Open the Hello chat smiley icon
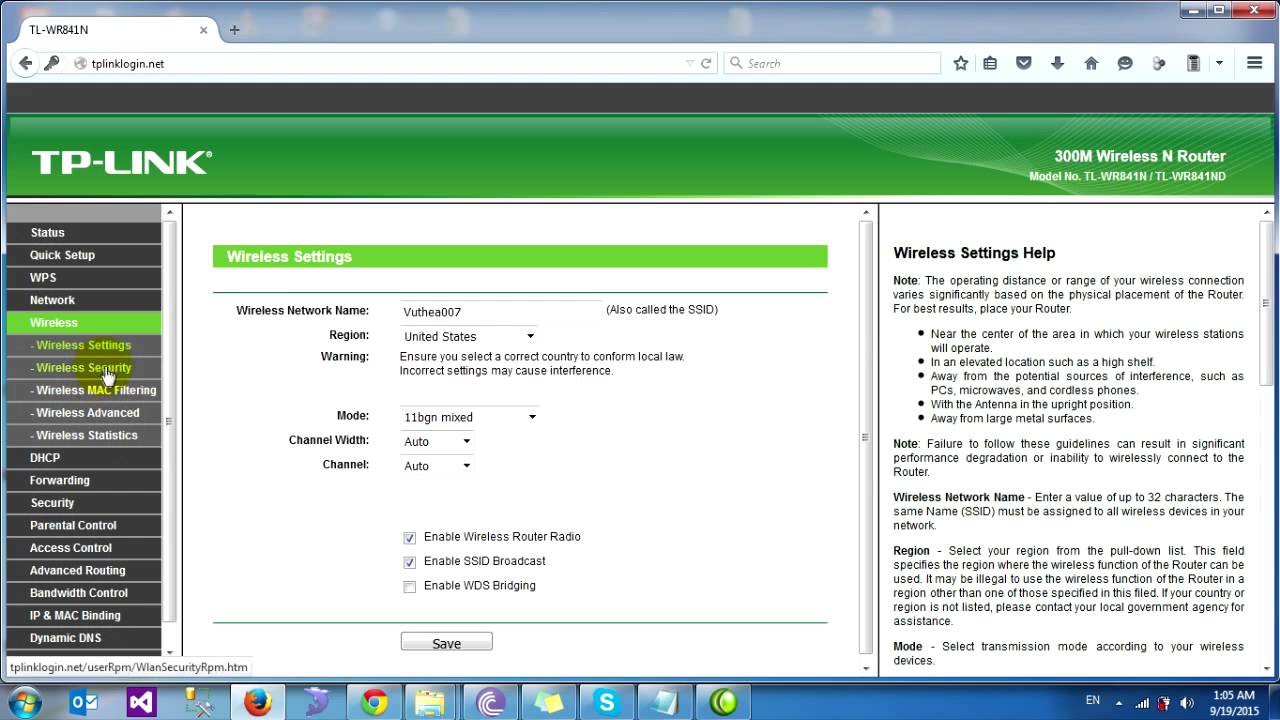 coord(1125,63)
